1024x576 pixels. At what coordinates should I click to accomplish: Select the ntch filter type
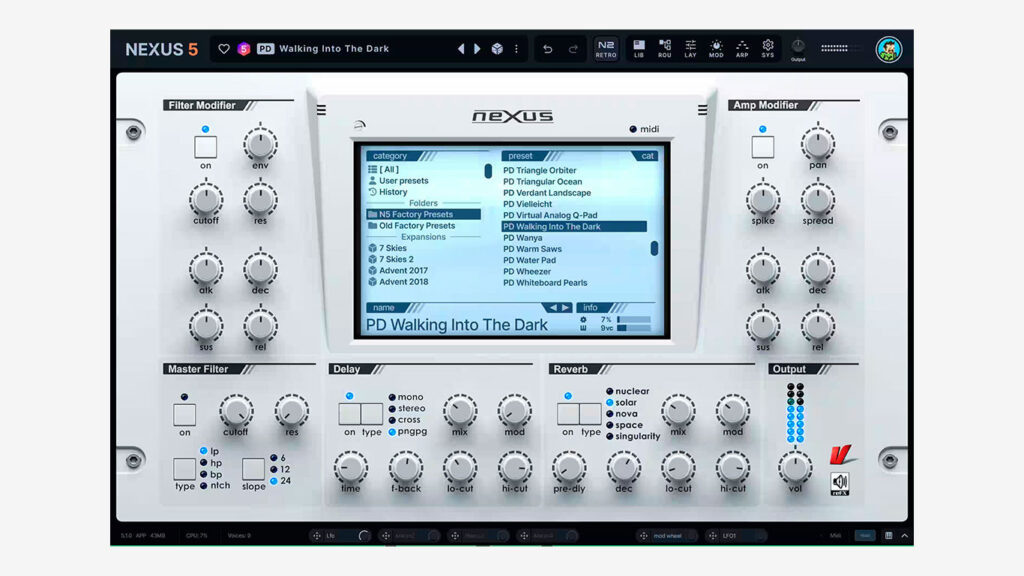[215, 486]
